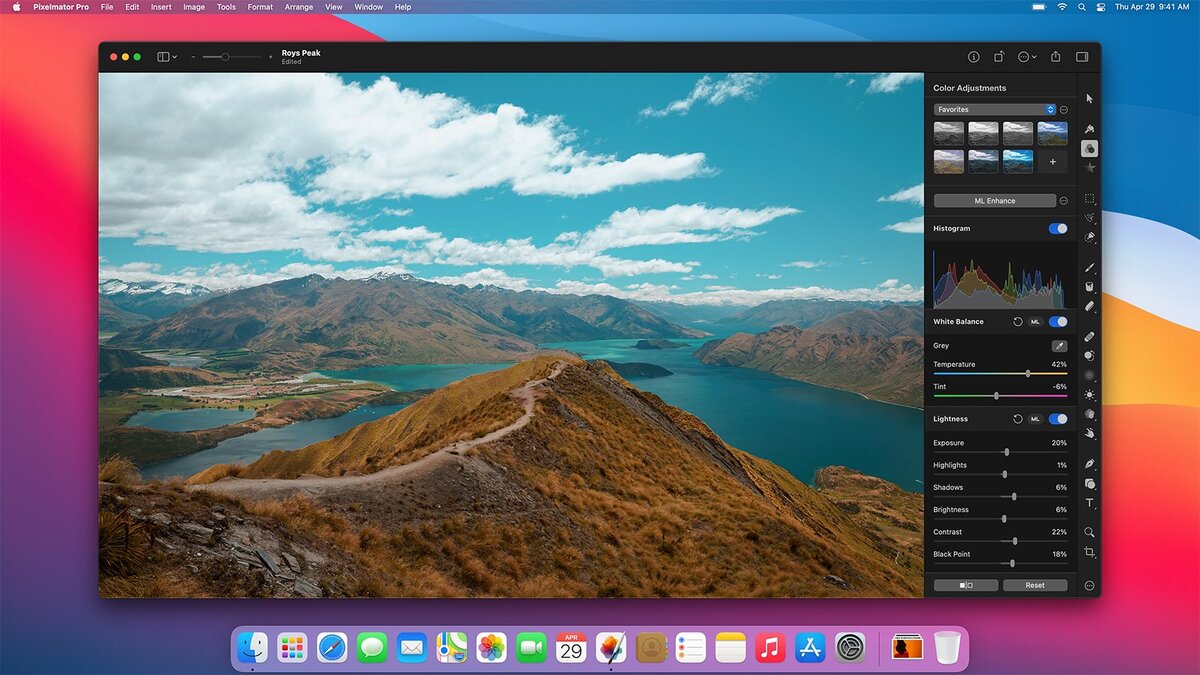This screenshot has height=675, width=1200.
Task: Click the ML Enhance button
Action: click(x=994, y=201)
